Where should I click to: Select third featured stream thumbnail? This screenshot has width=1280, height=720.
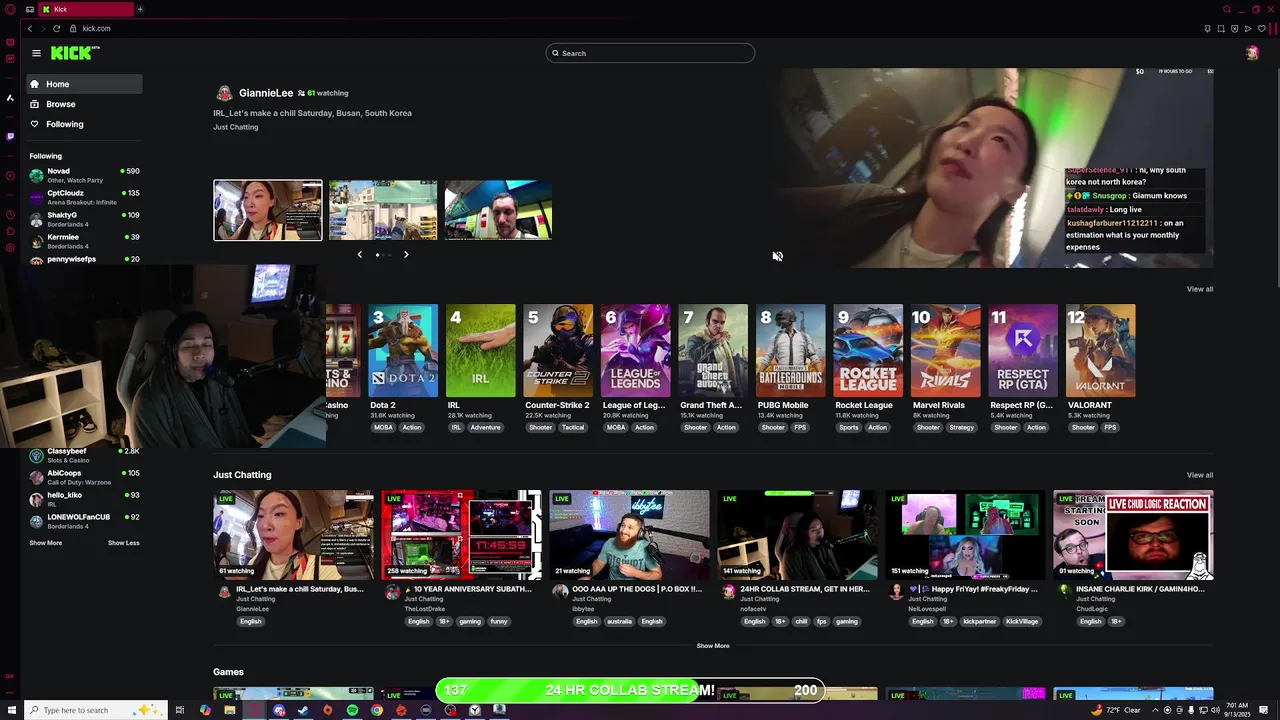coord(498,210)
